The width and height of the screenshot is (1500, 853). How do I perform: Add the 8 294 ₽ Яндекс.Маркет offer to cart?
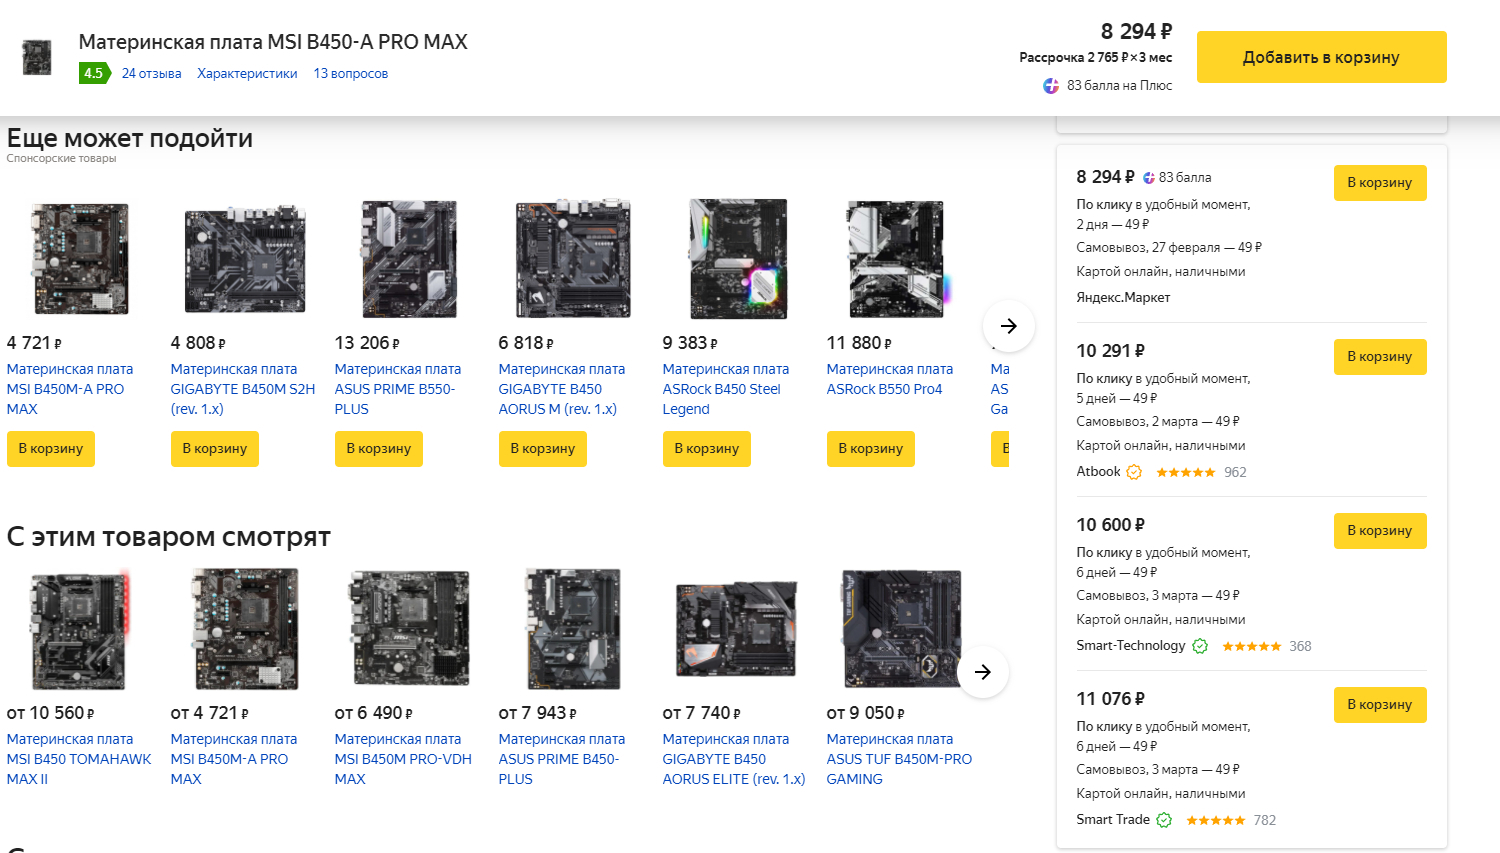point(1380,183)
